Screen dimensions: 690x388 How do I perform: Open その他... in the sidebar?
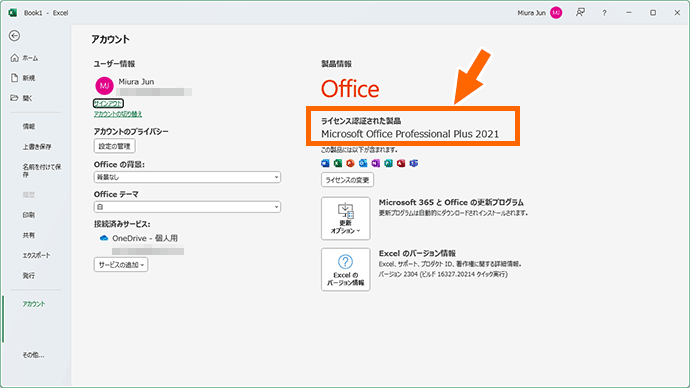click(33, 355)
